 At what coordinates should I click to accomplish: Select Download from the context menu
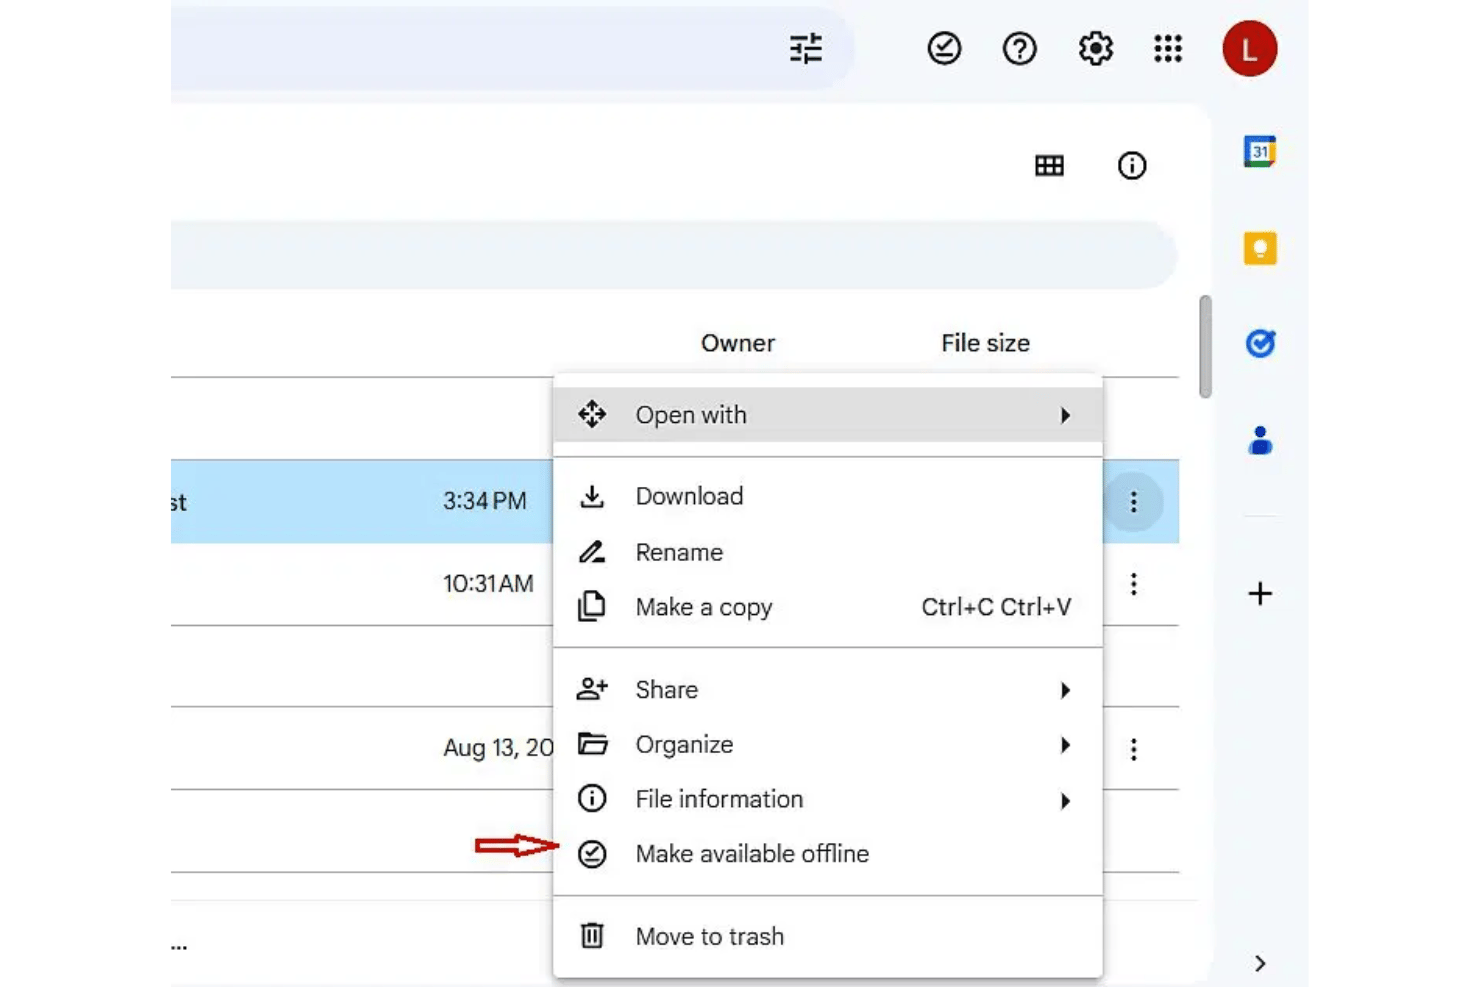(828, 496)
